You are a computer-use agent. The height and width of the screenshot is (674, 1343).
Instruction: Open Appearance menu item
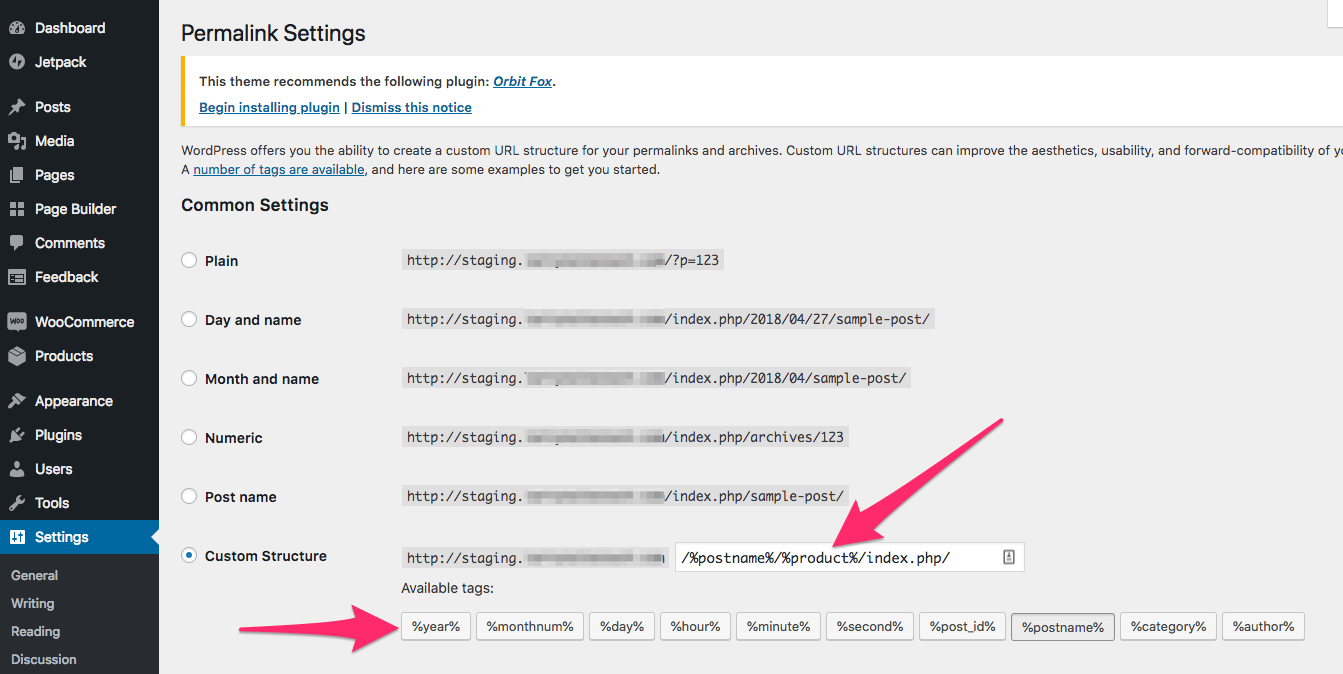click(79, 401)
